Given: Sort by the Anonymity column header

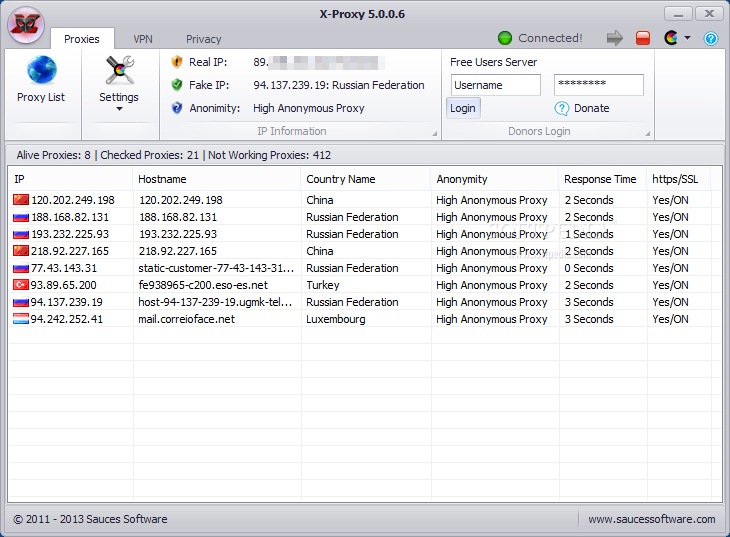Looking at the screenshot, I should pos(495,179).
